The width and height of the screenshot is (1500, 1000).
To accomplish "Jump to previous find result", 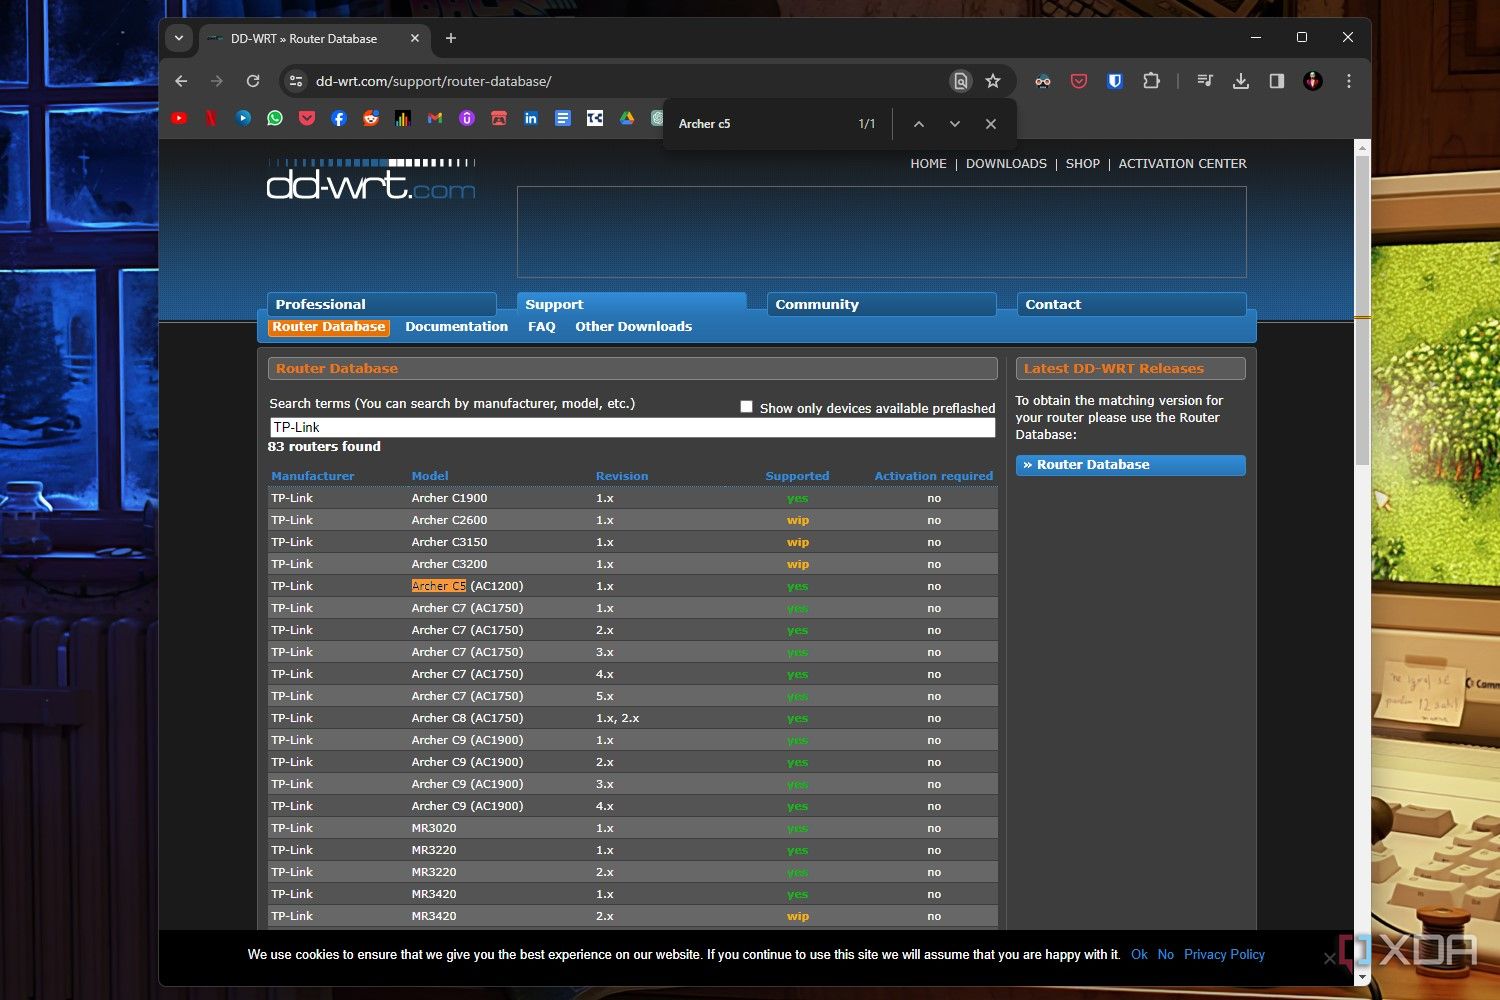I will [918, 124].
